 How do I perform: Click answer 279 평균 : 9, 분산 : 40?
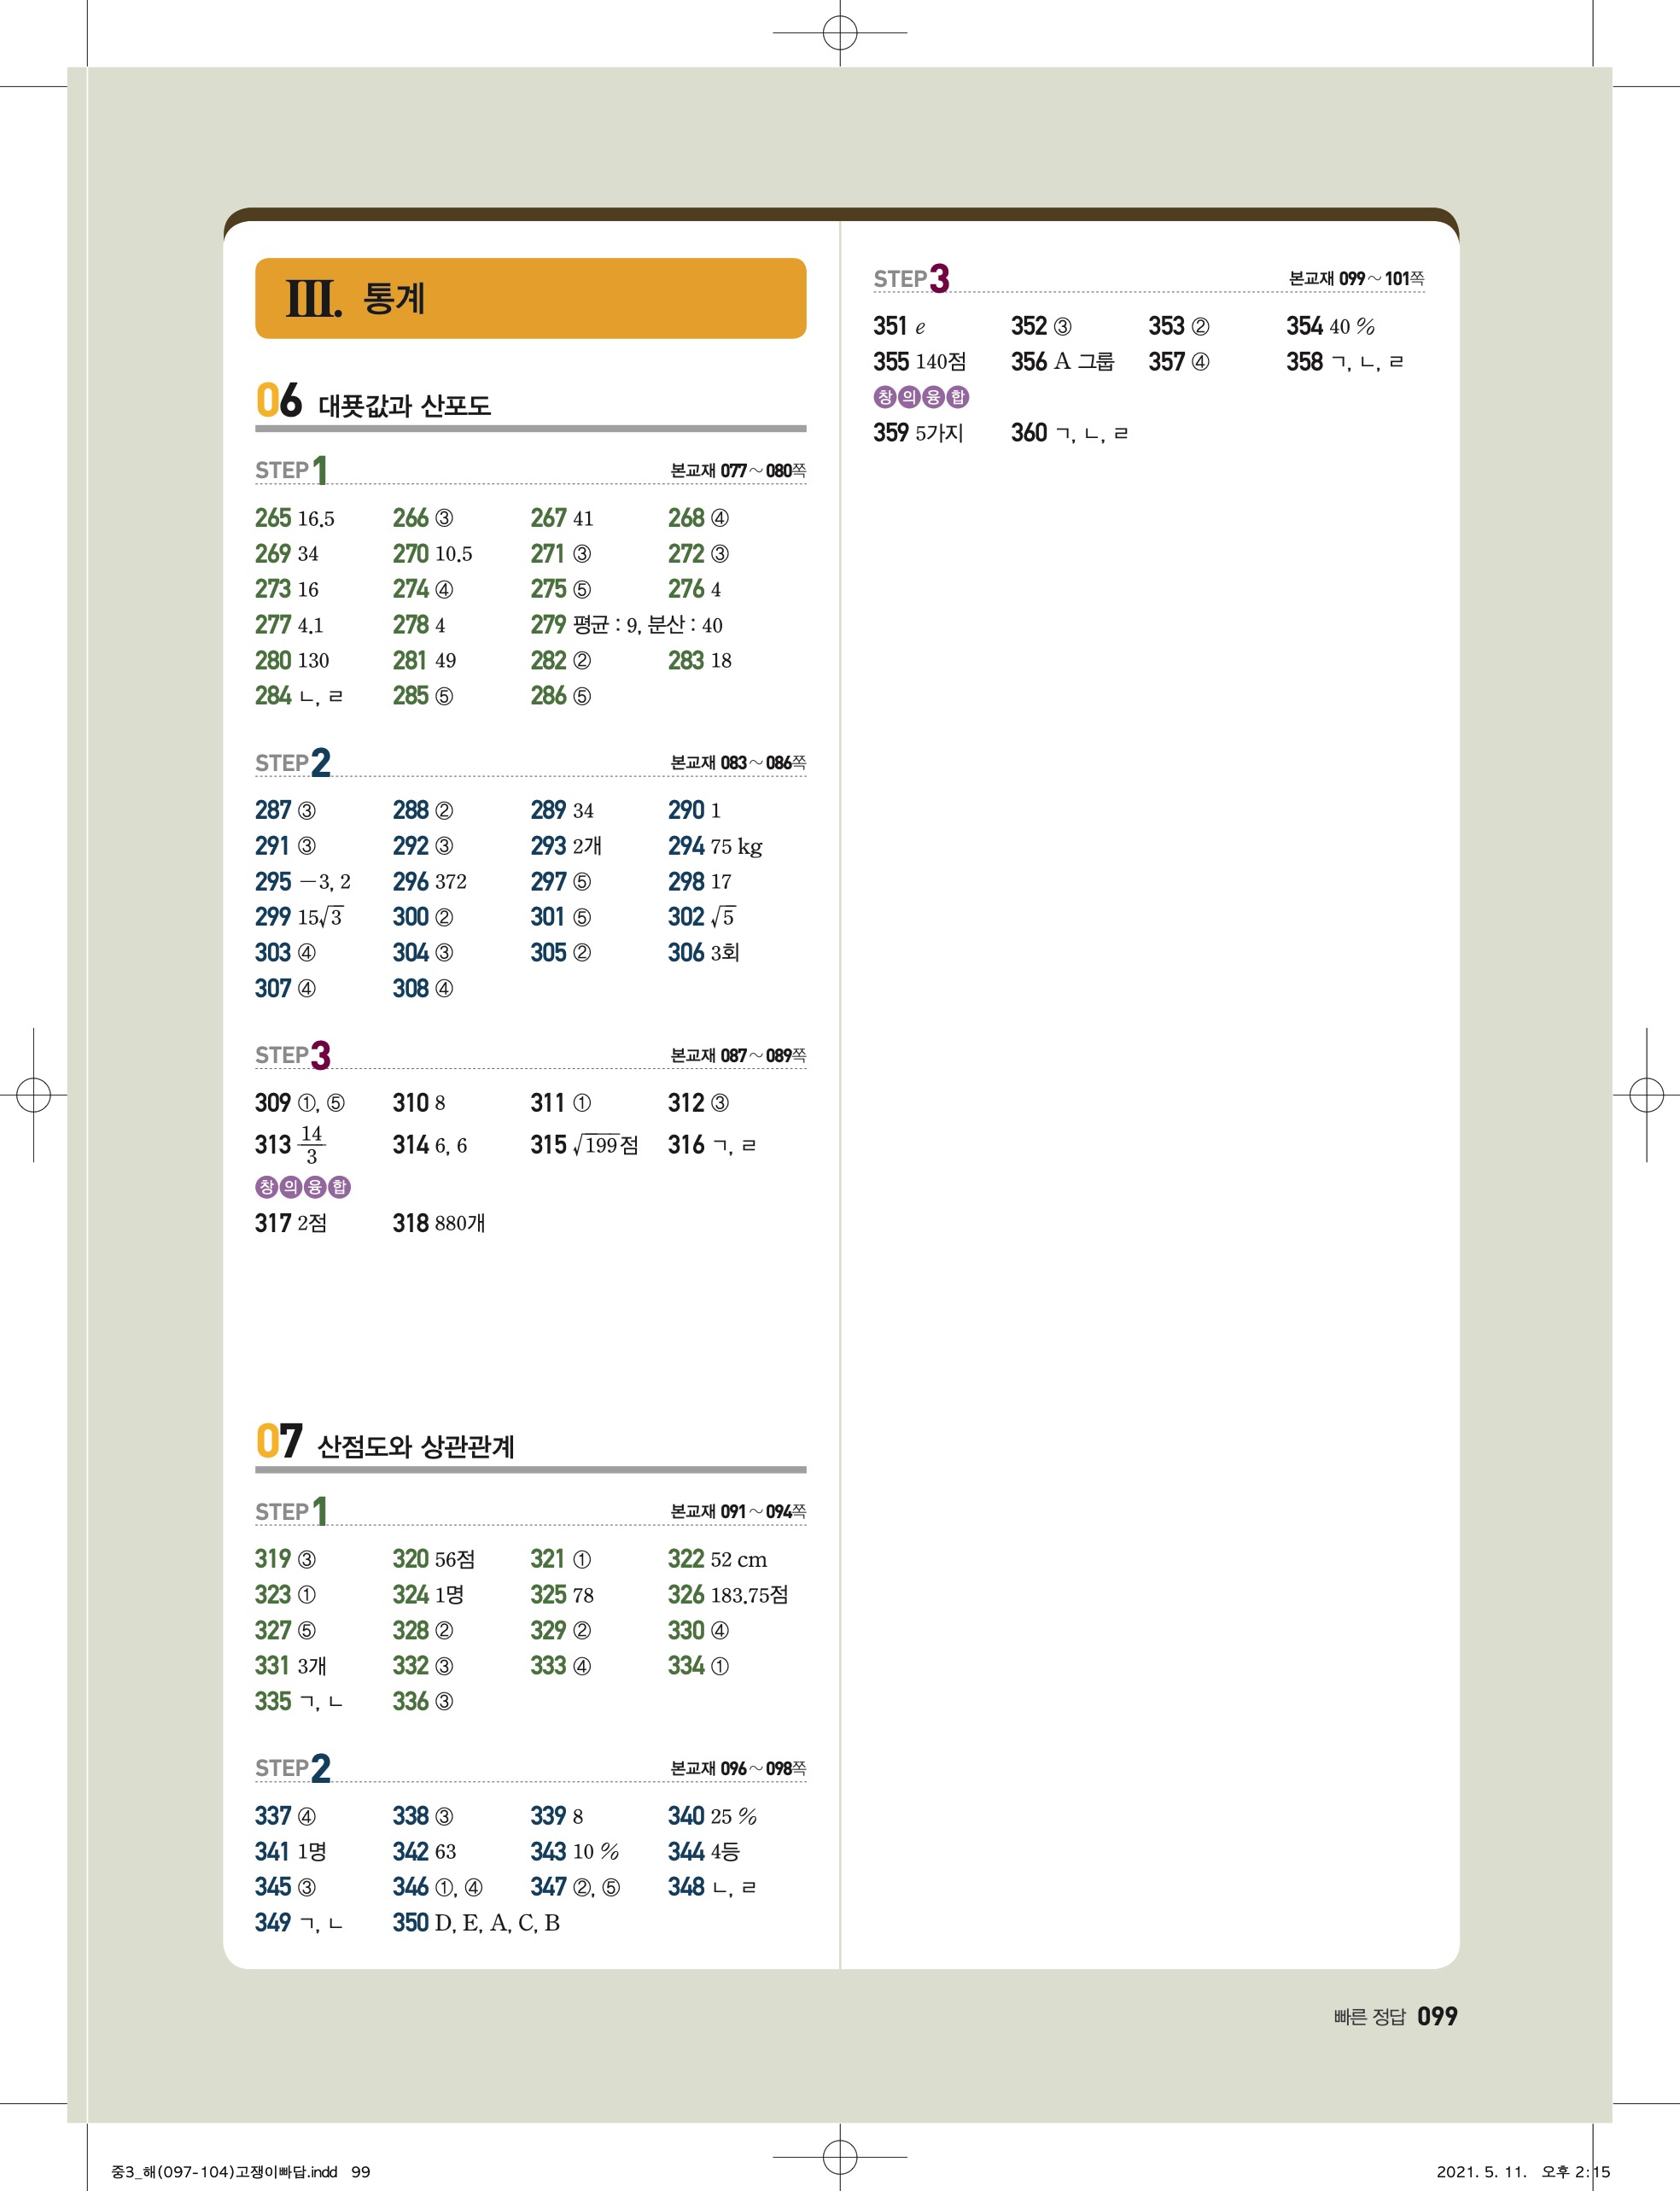[x=626, y=625]
